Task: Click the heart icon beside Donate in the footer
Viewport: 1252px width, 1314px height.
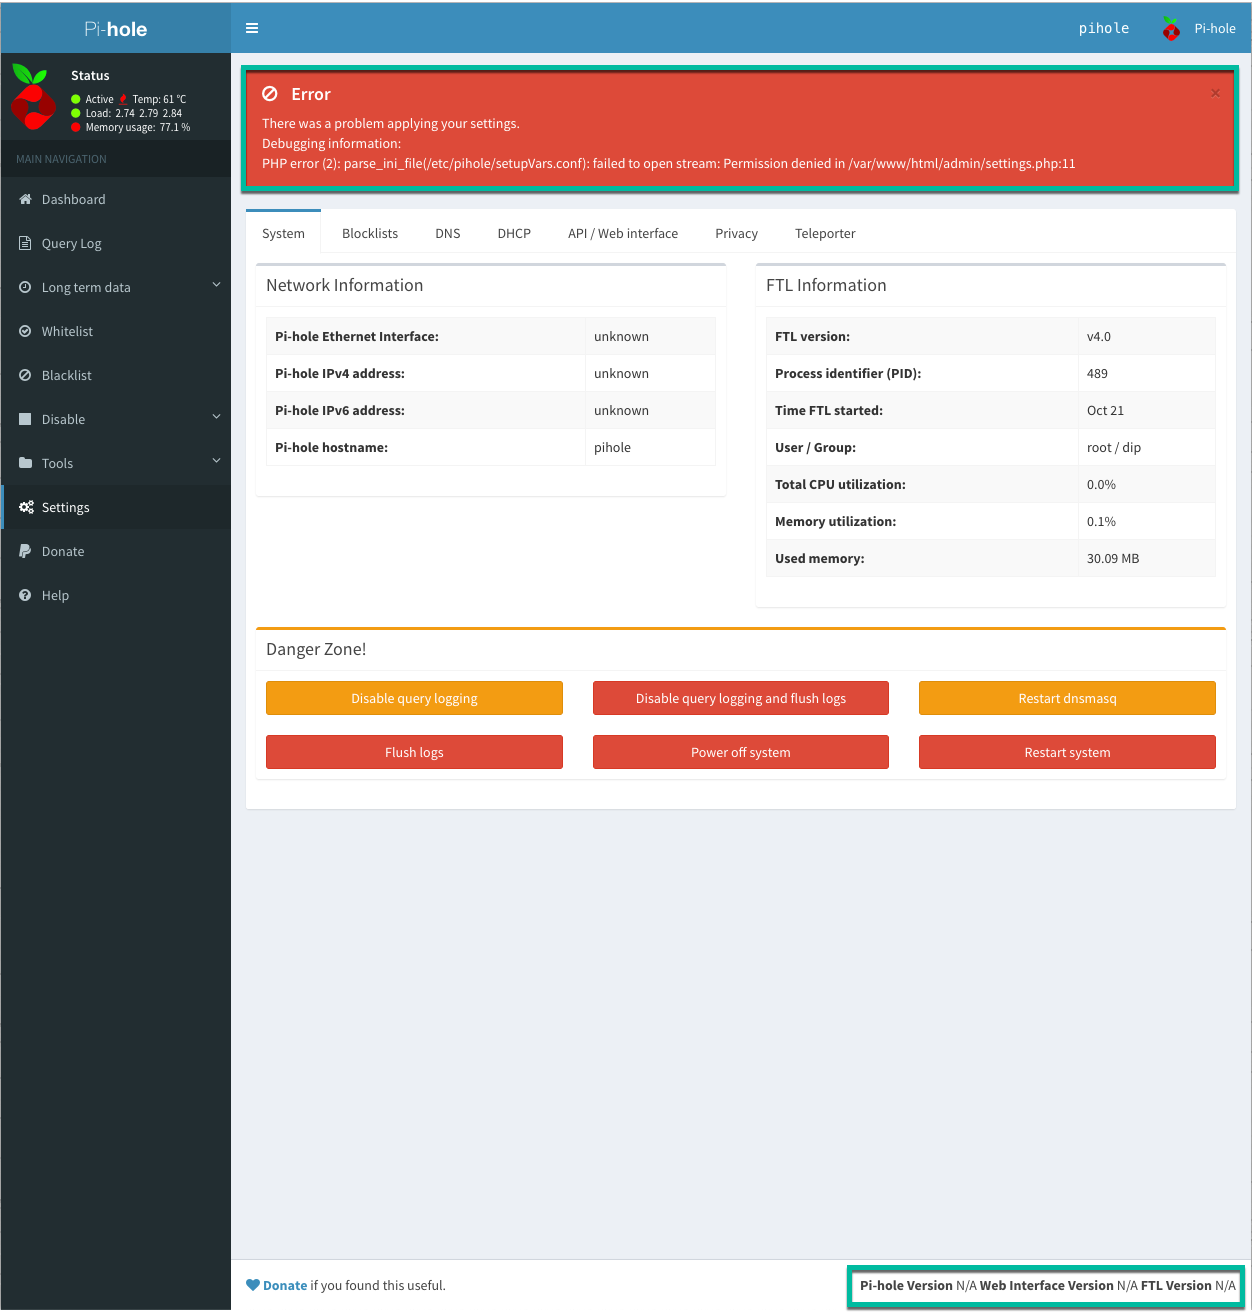Action: coord(253,1285)
